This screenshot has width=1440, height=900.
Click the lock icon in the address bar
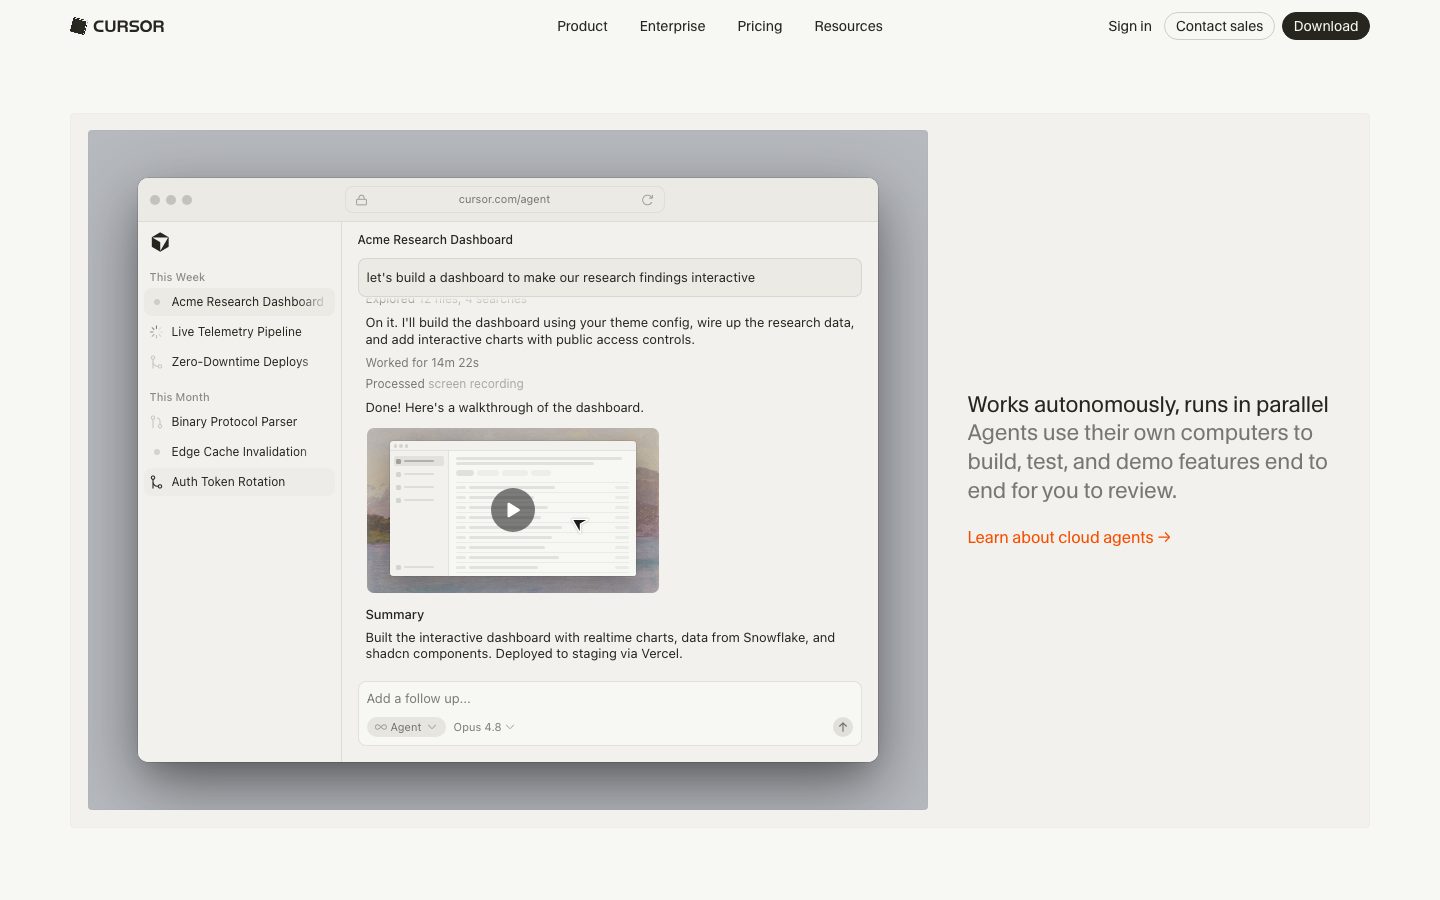point(362,200)
